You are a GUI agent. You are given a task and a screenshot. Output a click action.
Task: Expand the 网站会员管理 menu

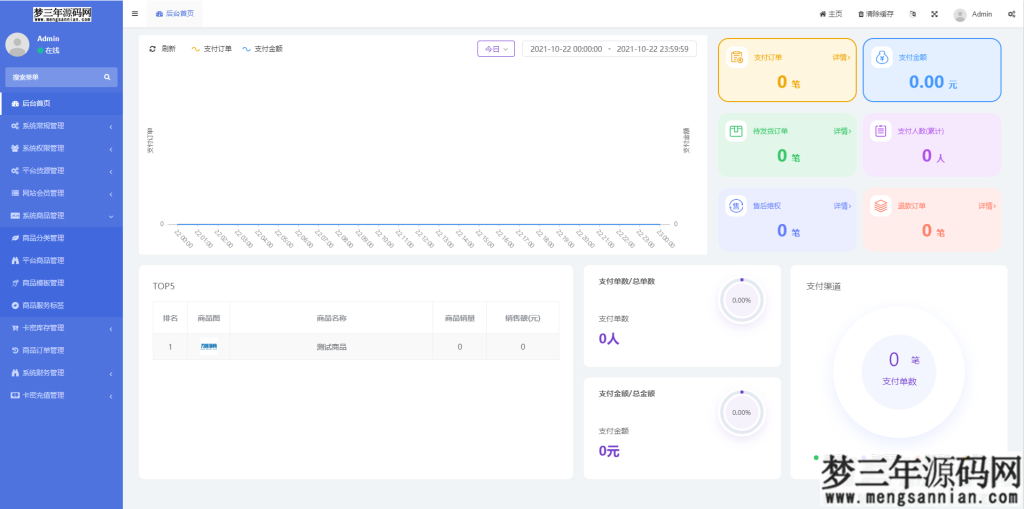click(61, 193)
